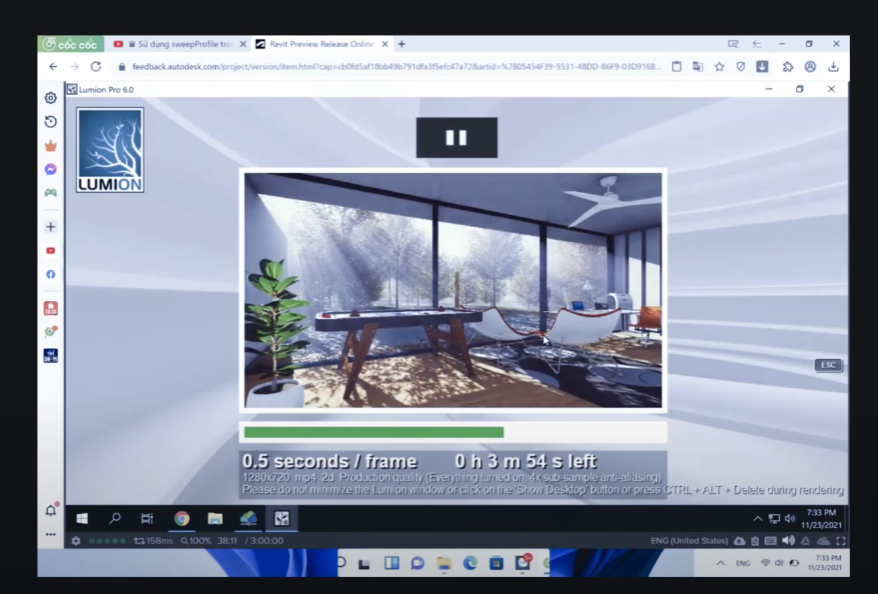Toggle remote session fullscreen icon
Image resolution: width=878 pixels, height=594 pixels.
click(840, 541)
